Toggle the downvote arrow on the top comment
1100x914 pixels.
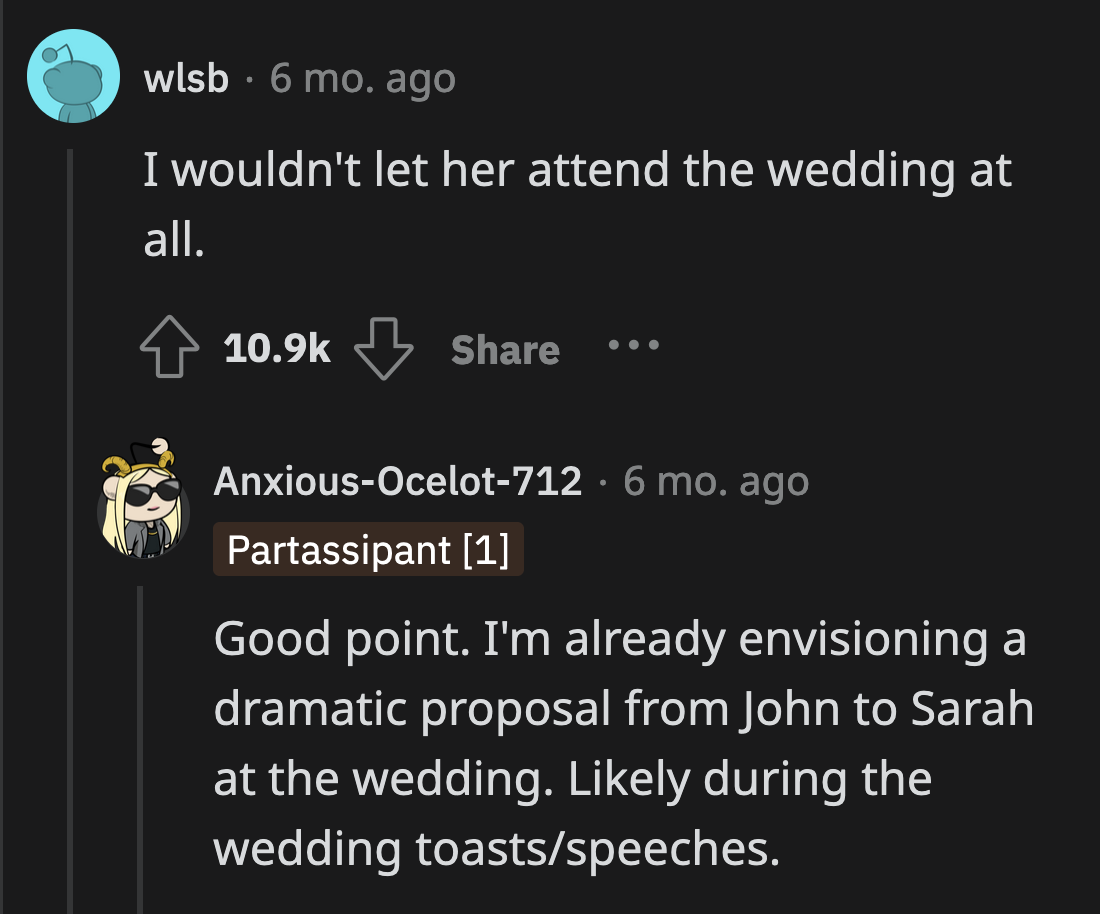tap(385, 348)
